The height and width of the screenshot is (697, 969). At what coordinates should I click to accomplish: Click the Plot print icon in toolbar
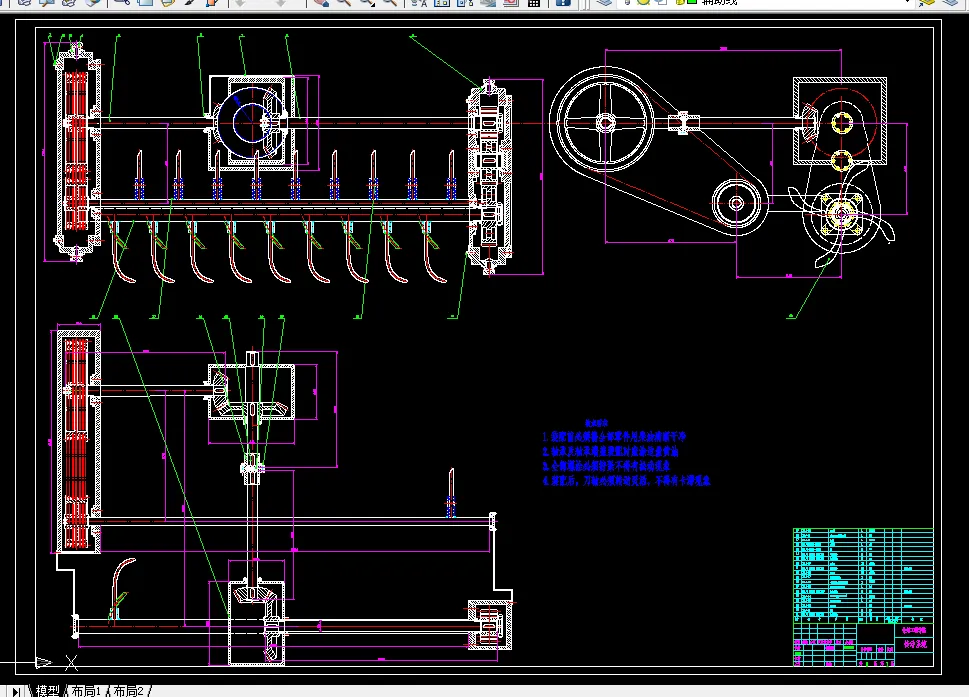(25, 2)
